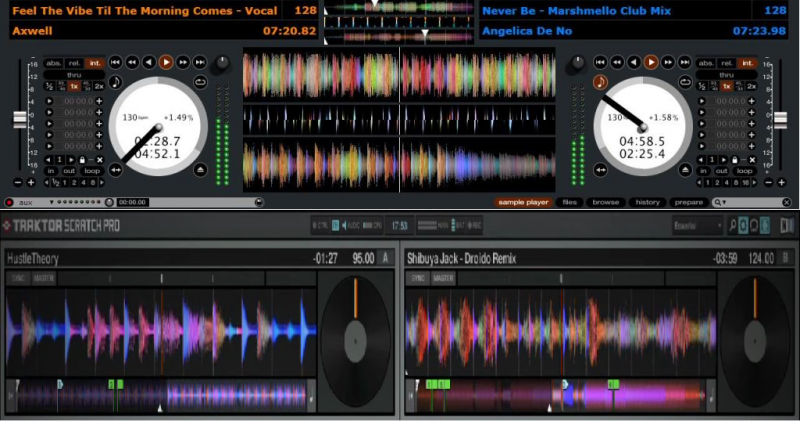Click the Traktor magnifier search icon
The width and height of the screenshot is (800, 422).
click(732, 225)
